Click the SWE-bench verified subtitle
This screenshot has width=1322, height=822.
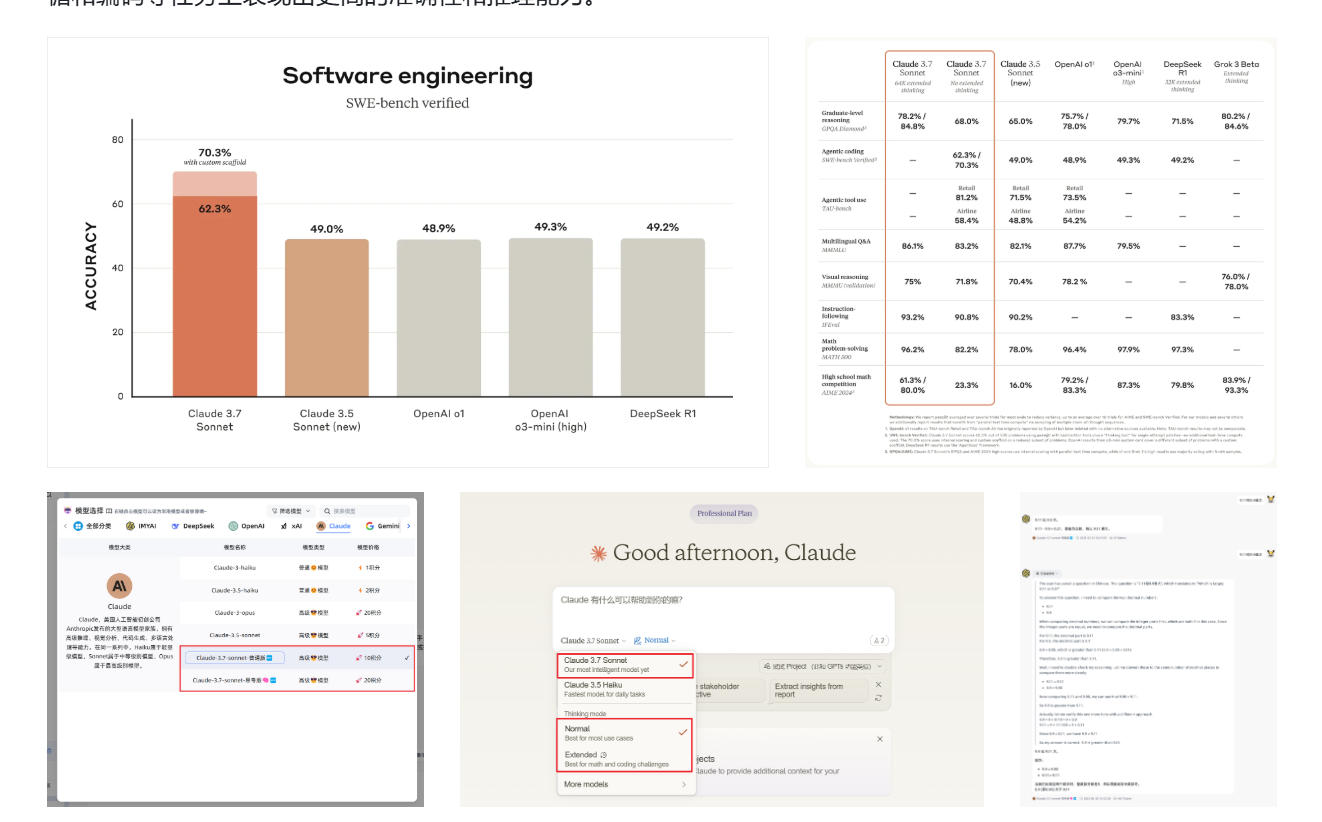point(408,103)
